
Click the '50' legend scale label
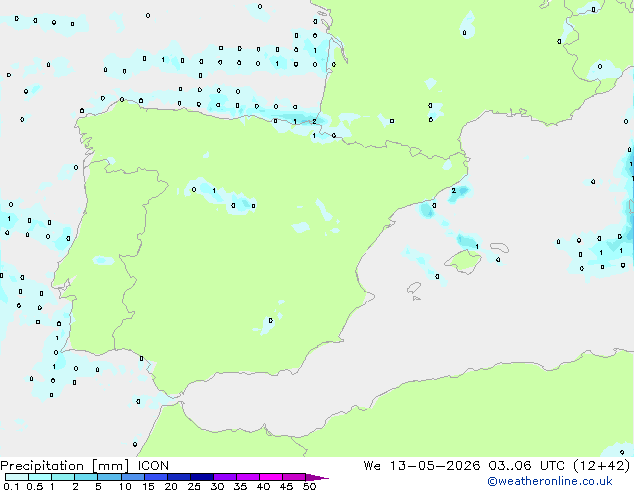click(309, 486)
